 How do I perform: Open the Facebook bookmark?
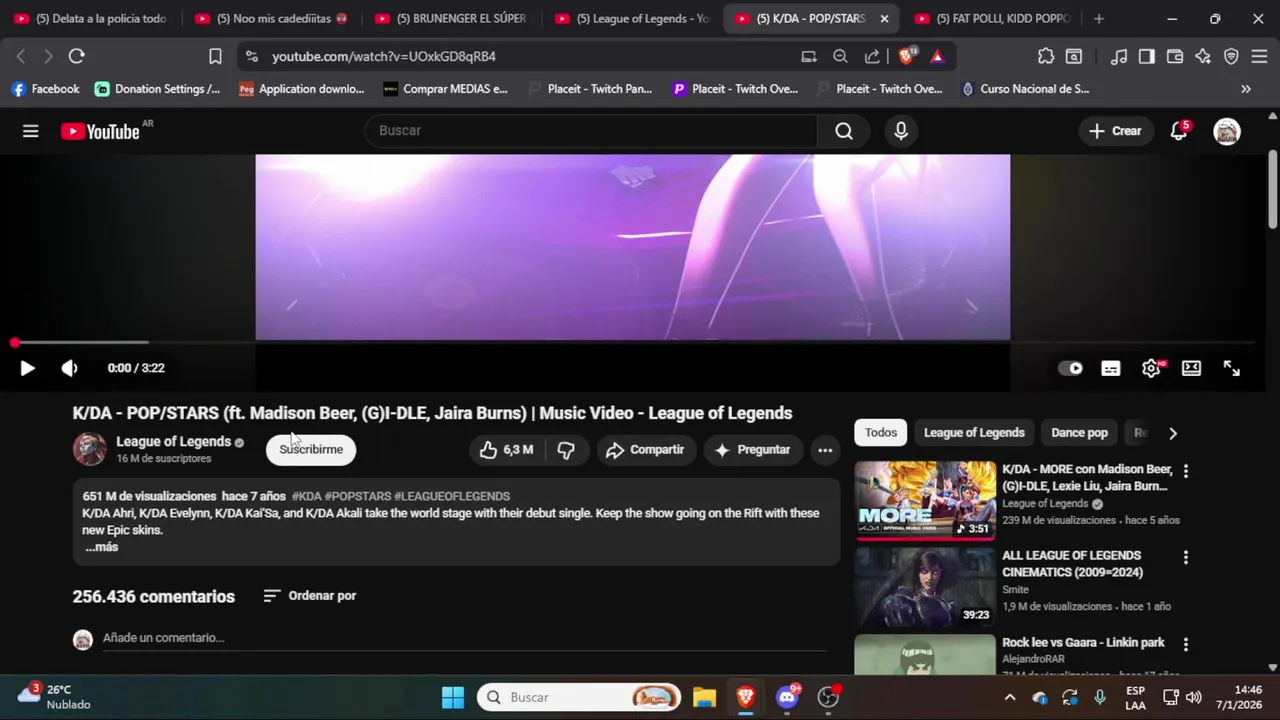(45, 89)
